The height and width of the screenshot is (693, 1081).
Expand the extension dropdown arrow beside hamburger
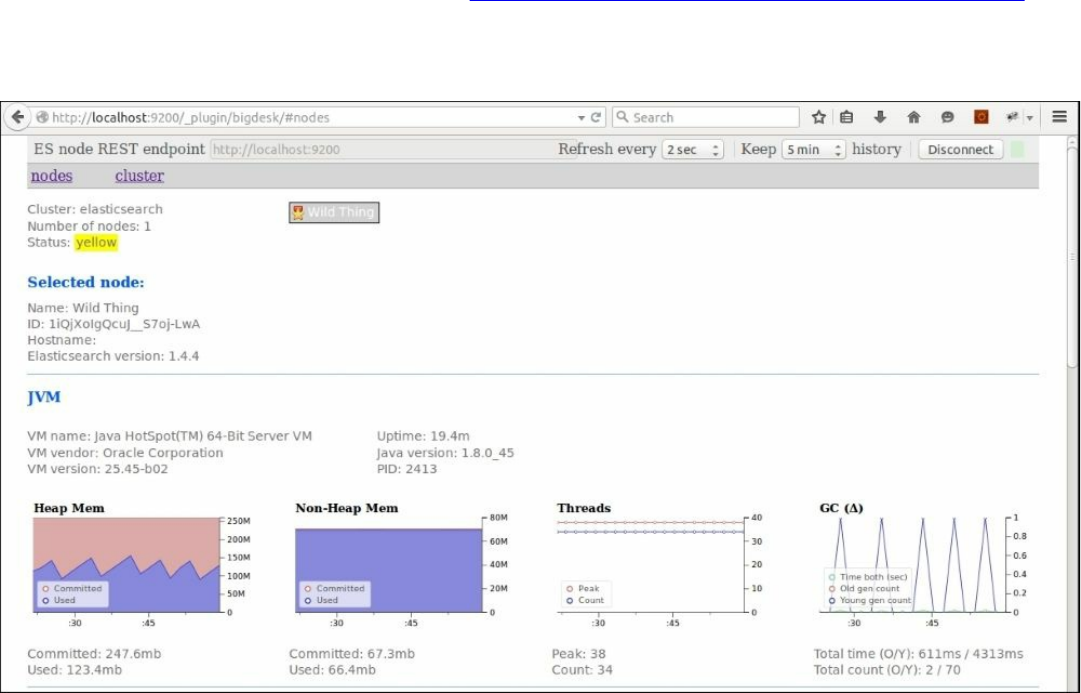tap(1029, 118)
